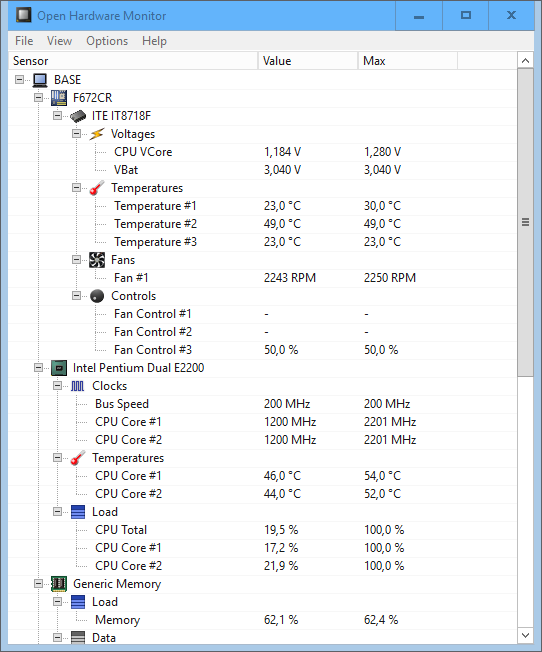Click the Fans fan icon
Screen dimensions: 542x652
point(97,260)
